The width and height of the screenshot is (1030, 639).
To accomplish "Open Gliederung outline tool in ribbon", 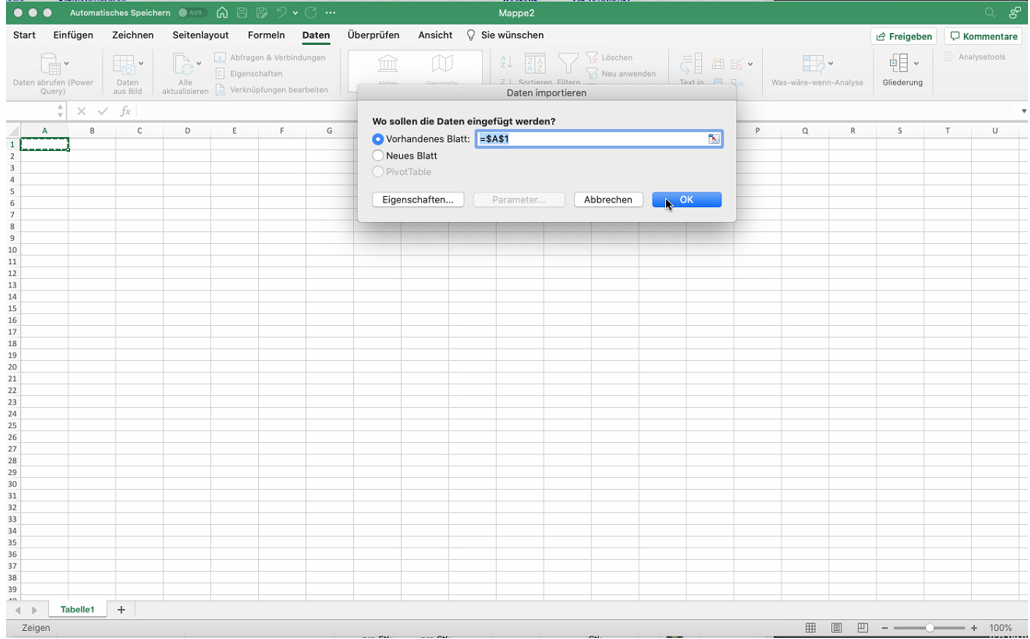I will coord(902,71).
